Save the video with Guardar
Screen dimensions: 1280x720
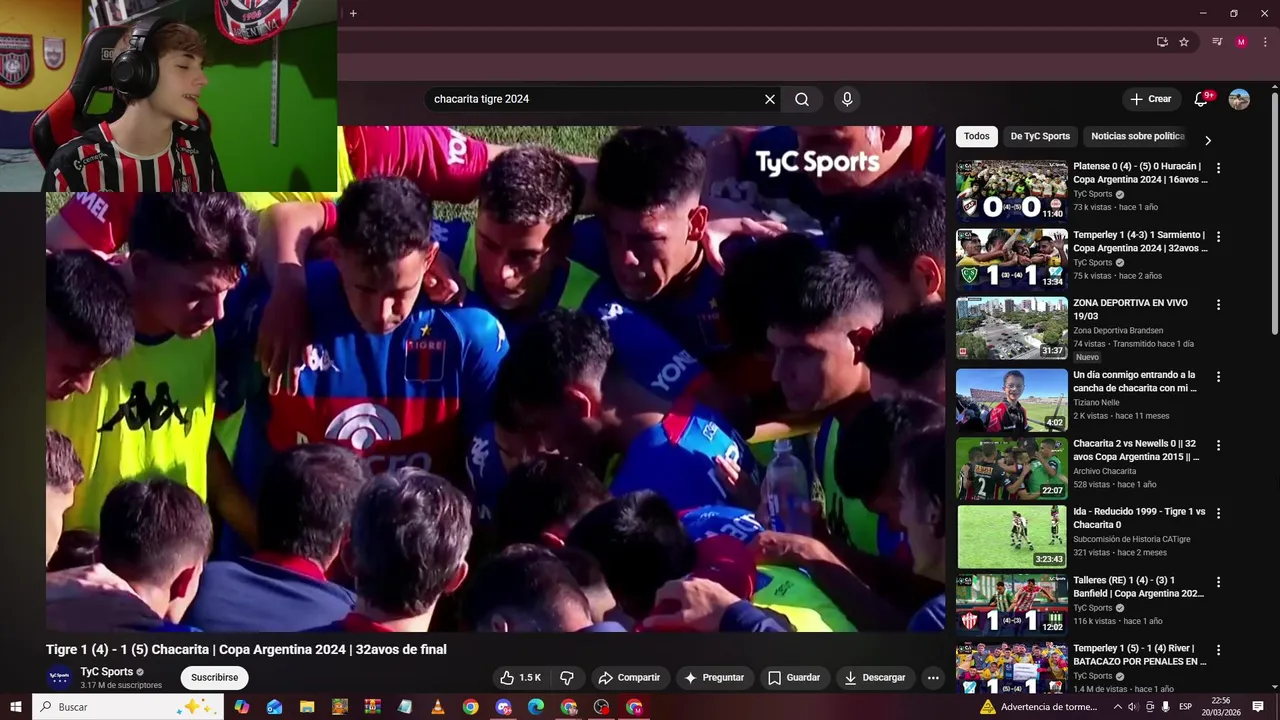coord(794,677)
